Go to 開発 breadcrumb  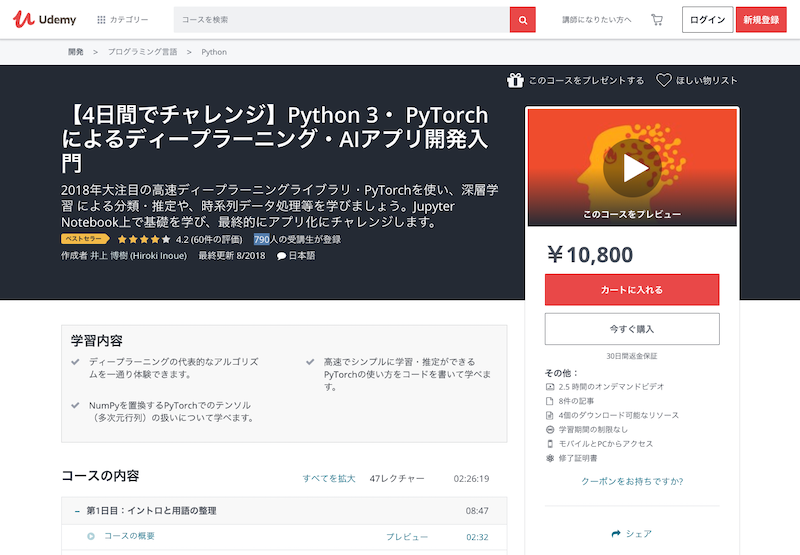(76, 52)
